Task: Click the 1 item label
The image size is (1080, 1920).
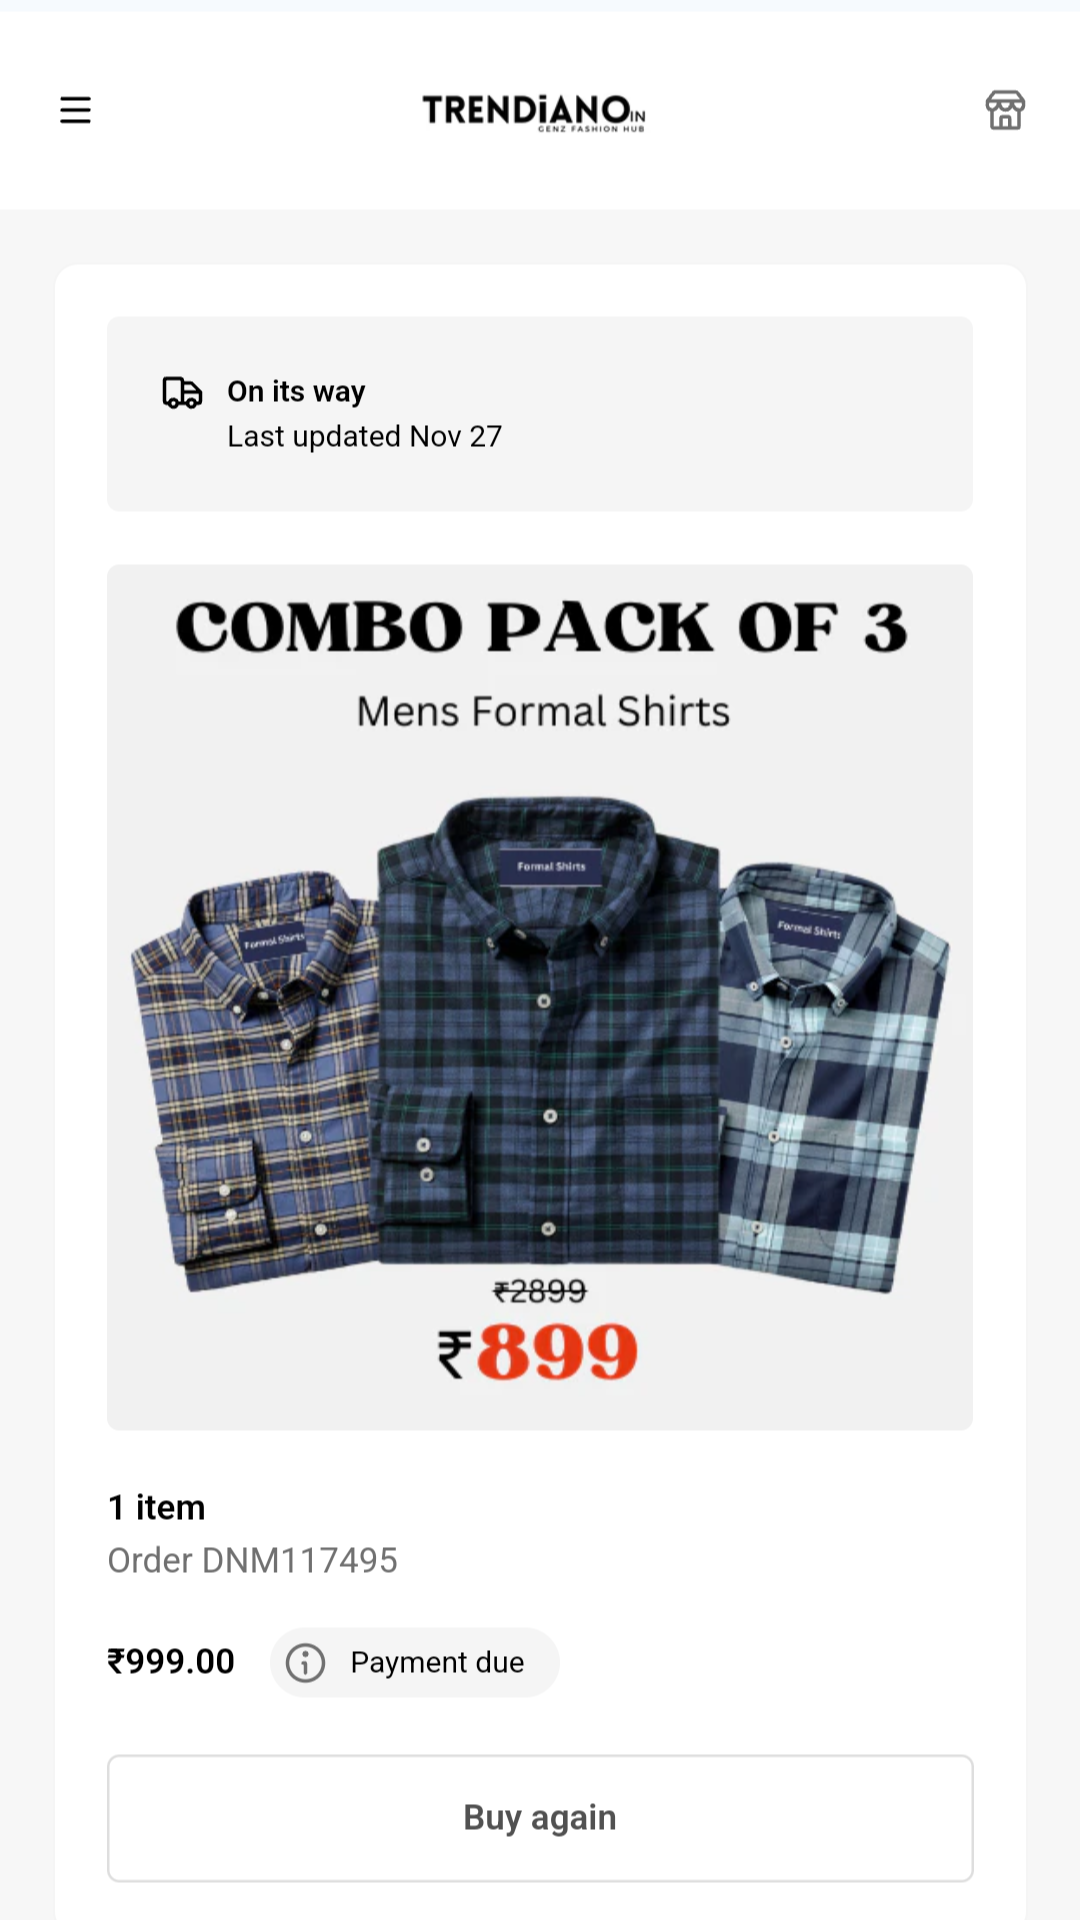Action: pos(156,1507)
